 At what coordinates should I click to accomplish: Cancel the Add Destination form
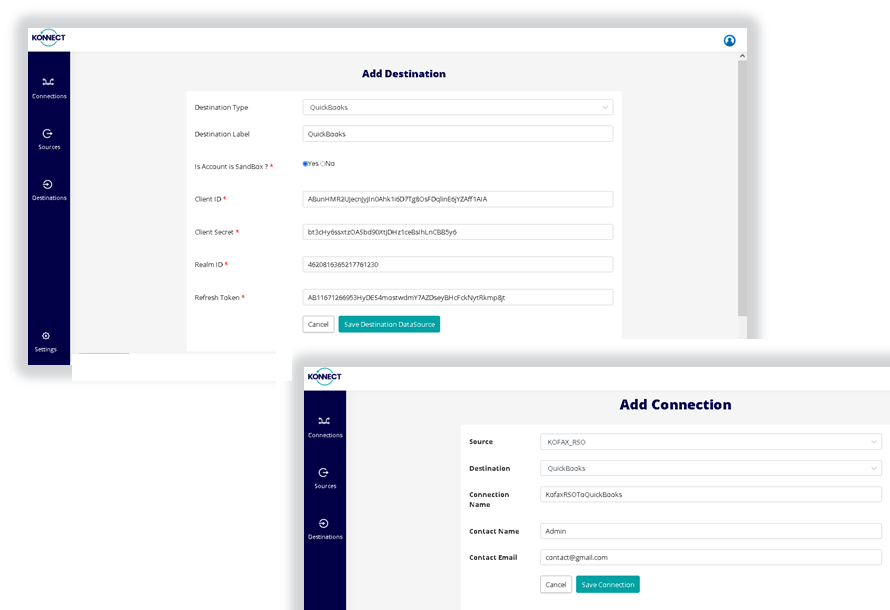click(318, 324)
